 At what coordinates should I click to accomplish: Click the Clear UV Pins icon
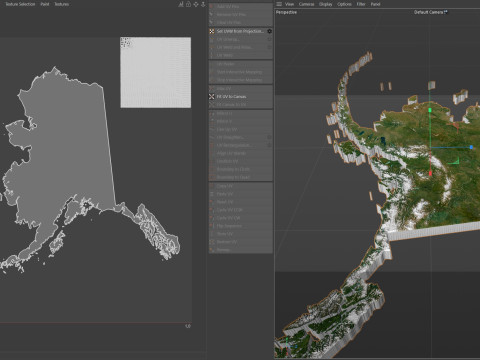tap(211, 22)
